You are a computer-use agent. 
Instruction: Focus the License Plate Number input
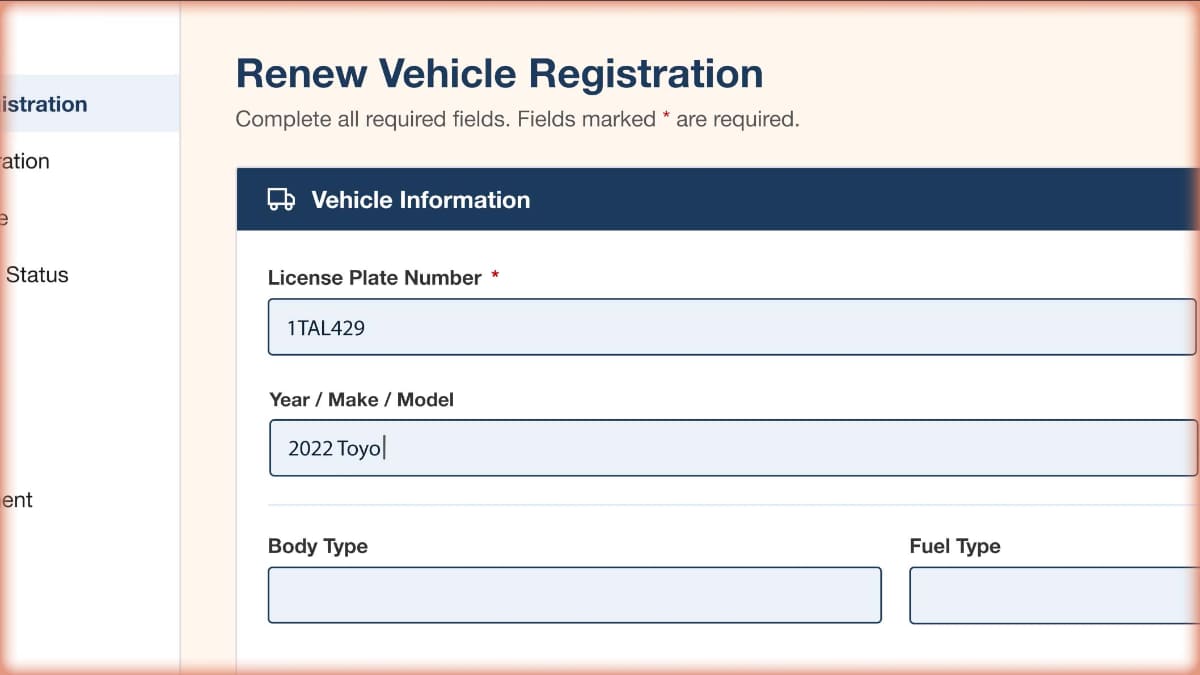[x=731, y=327]
